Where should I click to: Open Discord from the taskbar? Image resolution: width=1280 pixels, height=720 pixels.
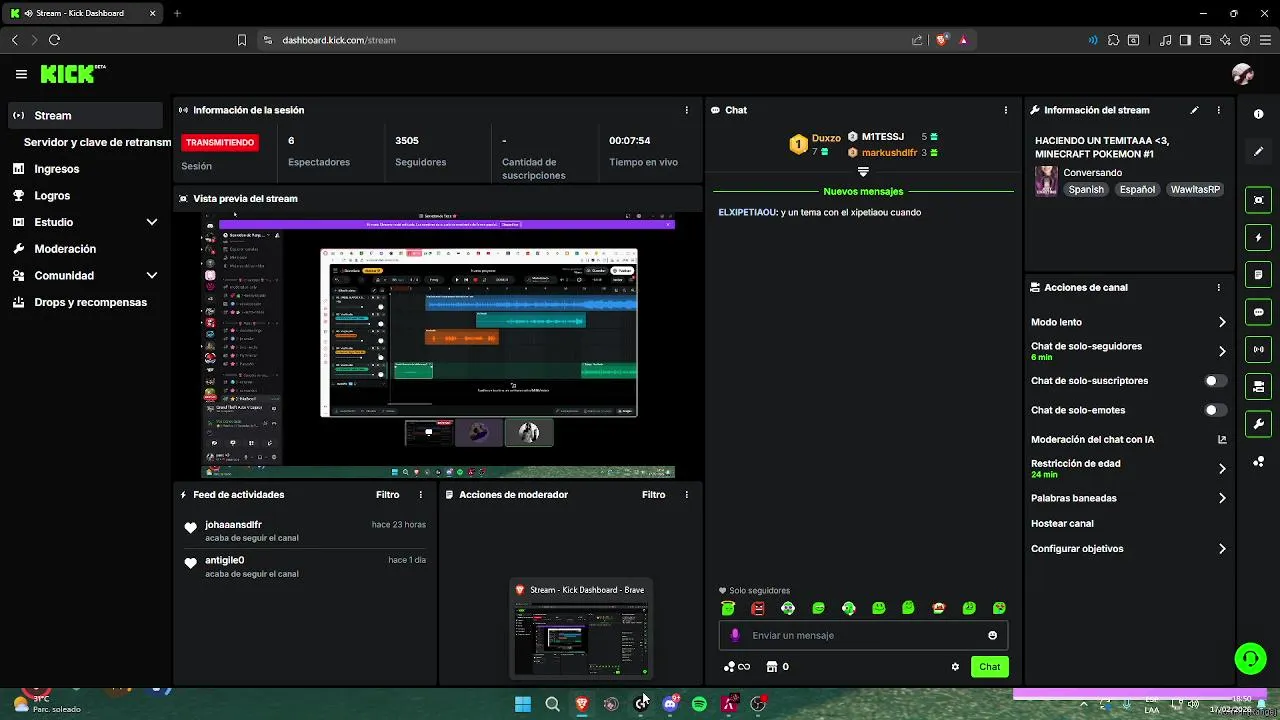click(670, 704)
